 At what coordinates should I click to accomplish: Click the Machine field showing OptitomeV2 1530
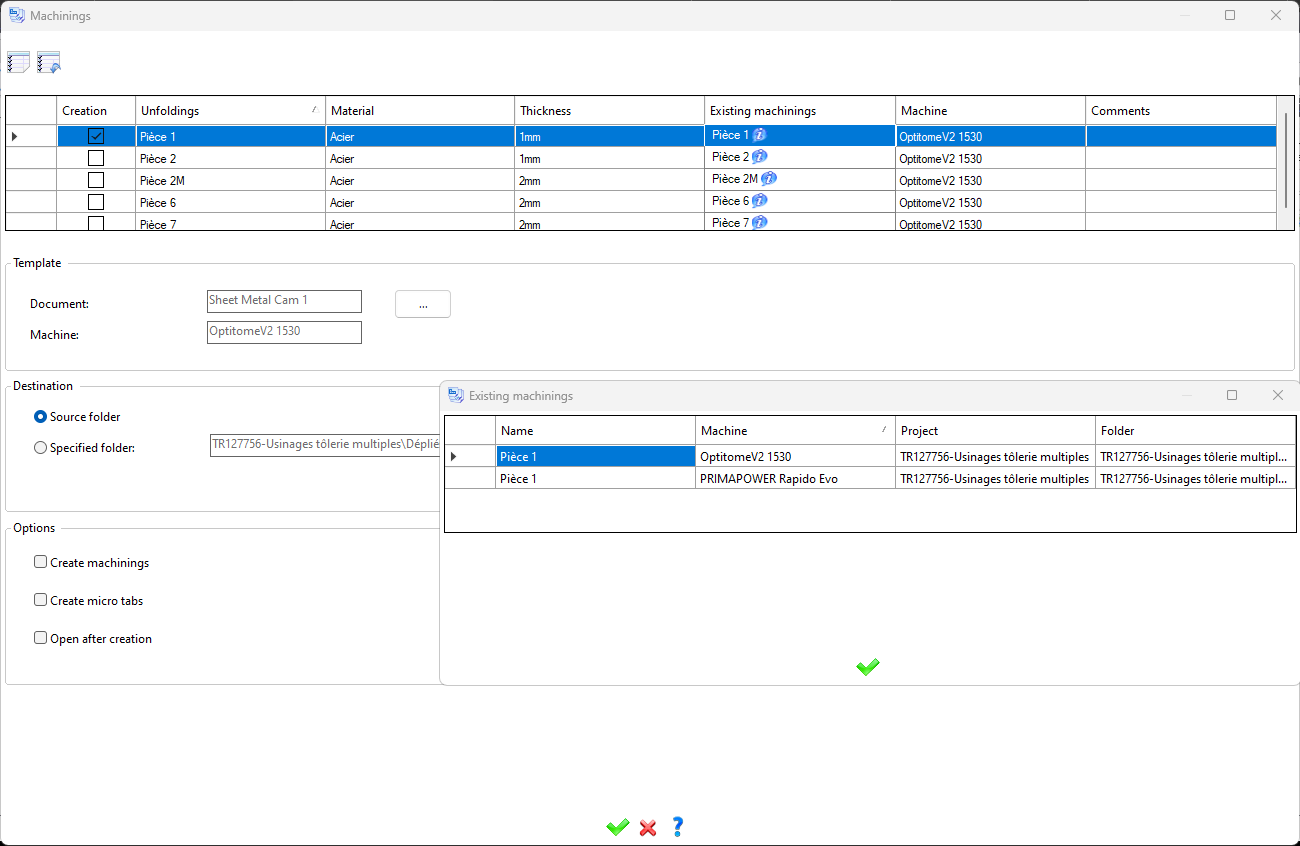click(x=284, y=332)
